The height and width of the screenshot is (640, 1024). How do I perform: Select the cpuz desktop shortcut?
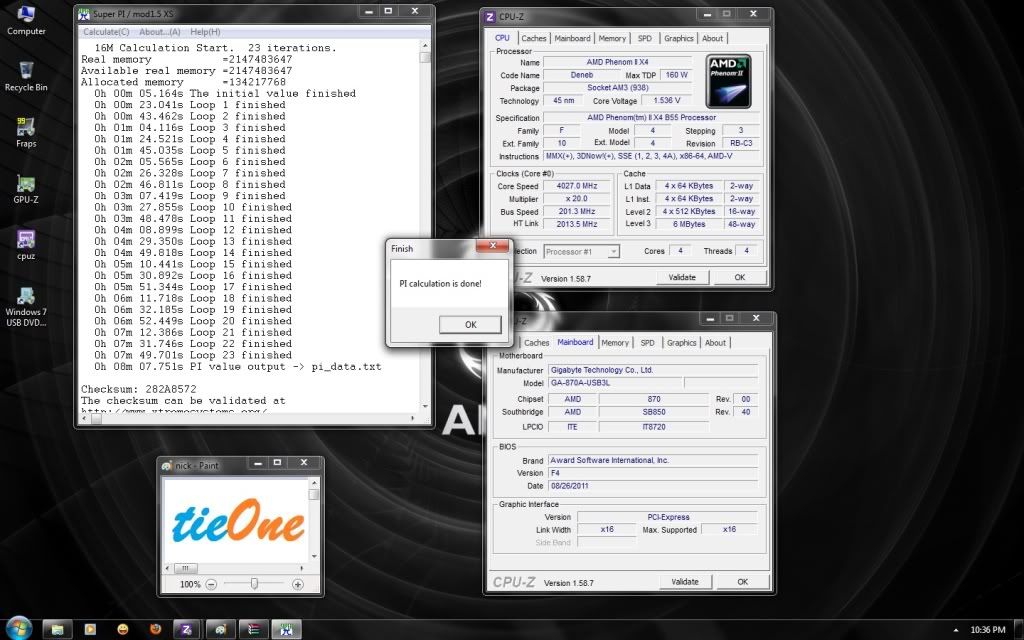point(26,245)
